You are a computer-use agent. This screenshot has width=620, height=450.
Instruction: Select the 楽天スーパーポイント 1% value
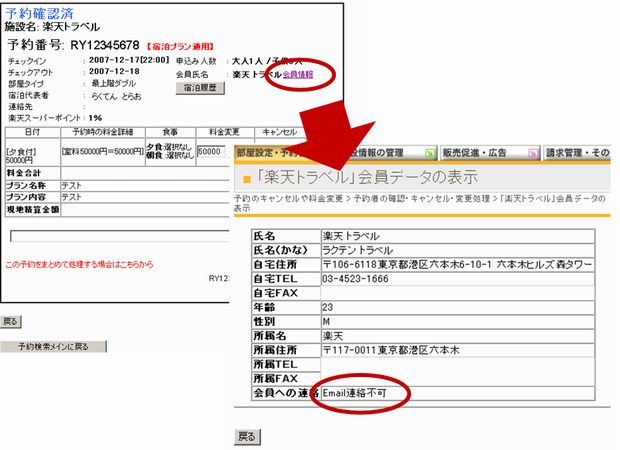(95, 118)
